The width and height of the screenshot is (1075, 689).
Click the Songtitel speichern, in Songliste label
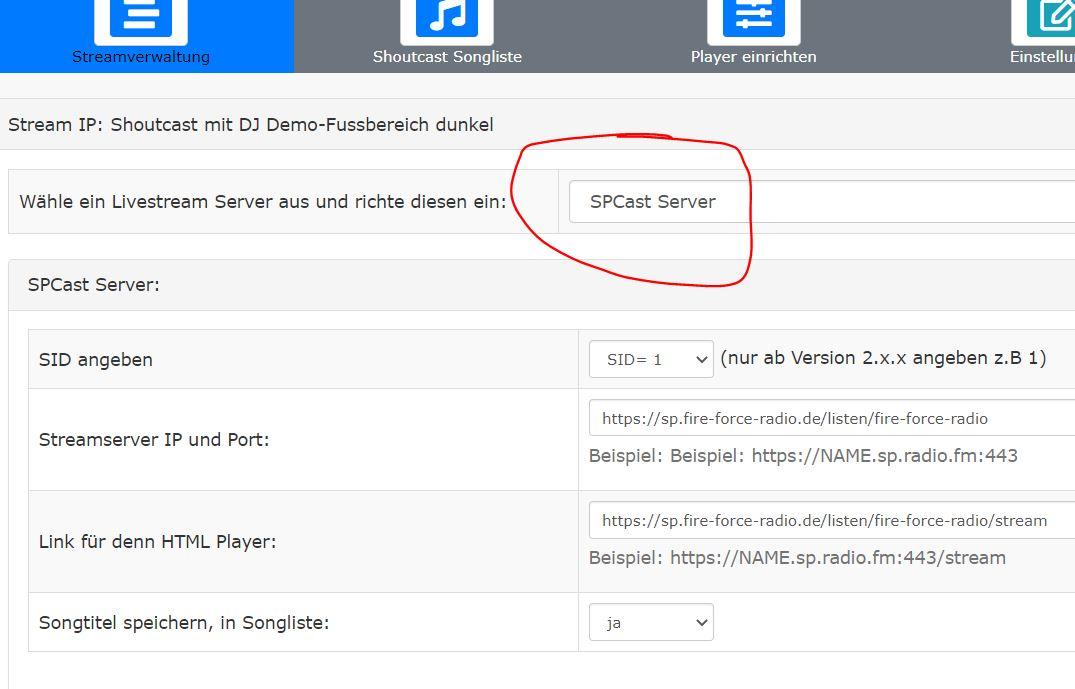pyautogui.click(x=184, y=623)
